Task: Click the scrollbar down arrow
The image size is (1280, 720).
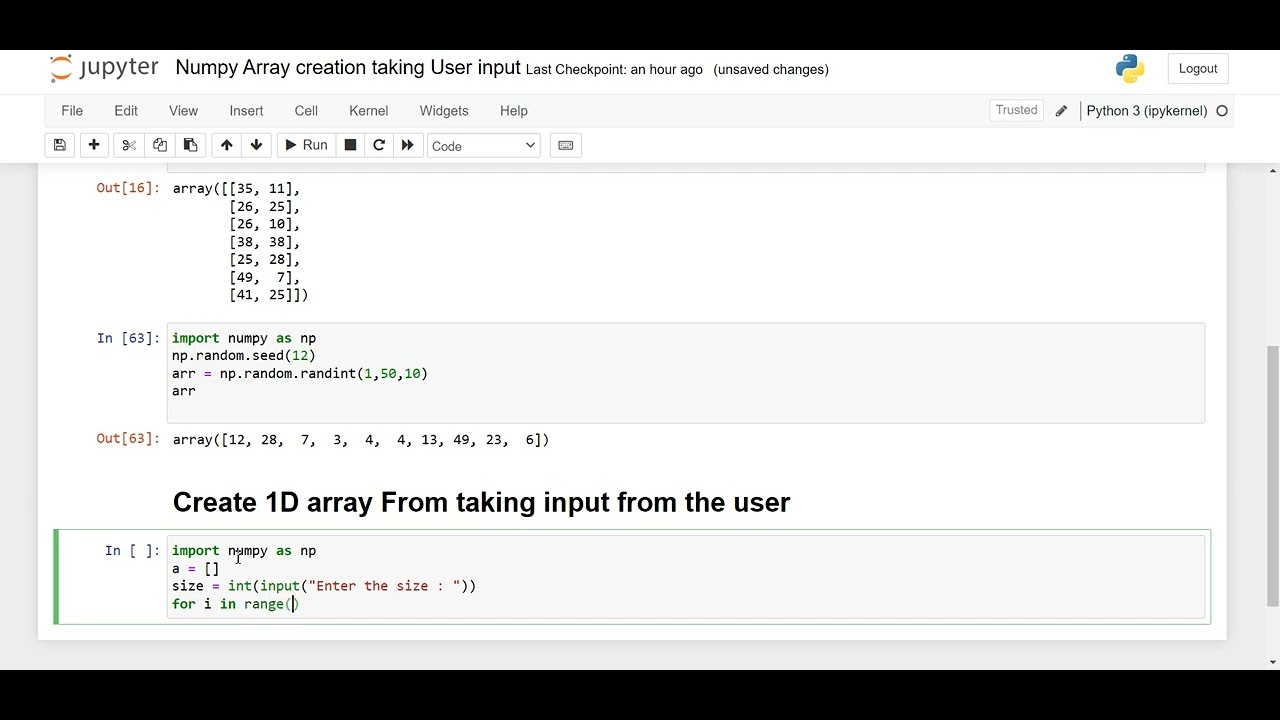Action: coord(1272,661)
